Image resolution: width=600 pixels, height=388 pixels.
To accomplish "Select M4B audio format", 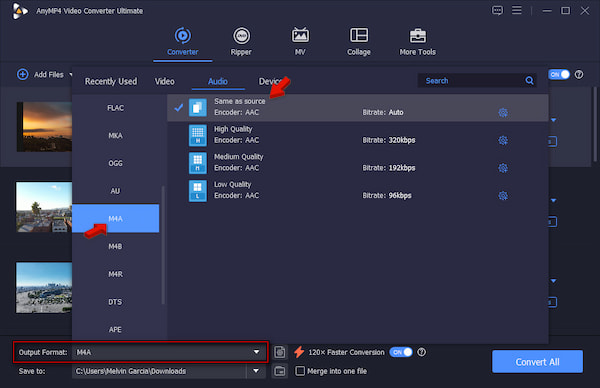I will tap(116, 246).
